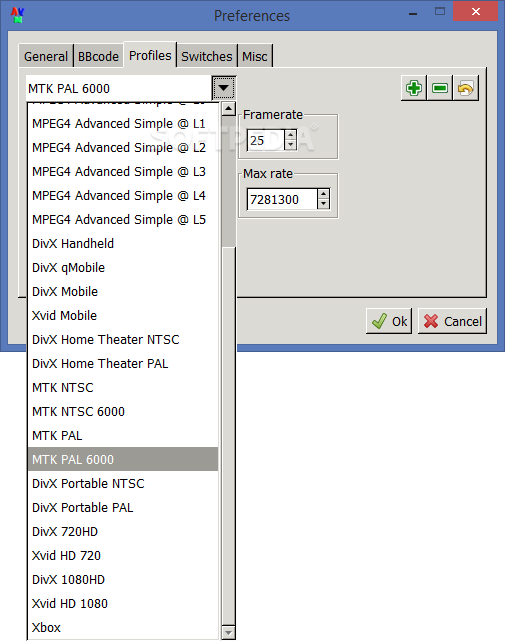Choose DivX Home Theater NTSC
The width and height of the screenshot is (505, 641).
point(123,340)
